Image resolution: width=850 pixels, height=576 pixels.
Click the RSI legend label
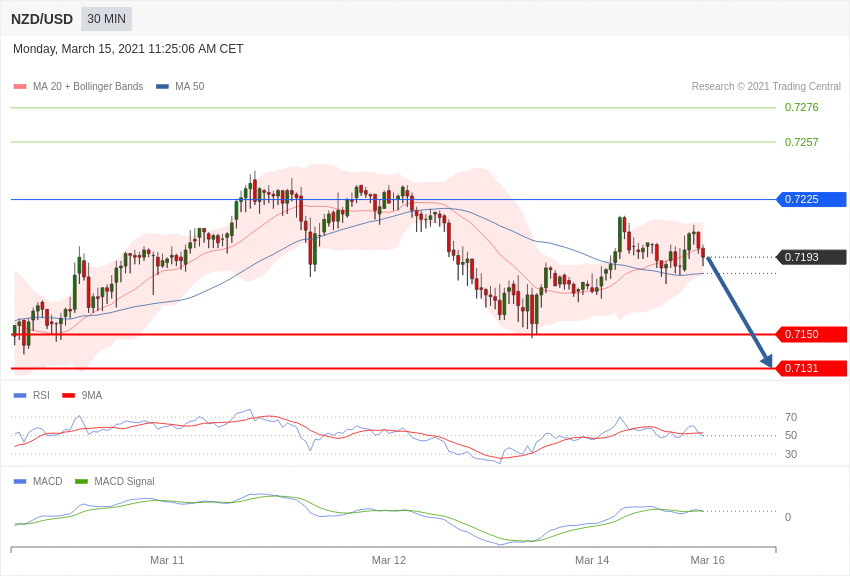pos(41,396)
